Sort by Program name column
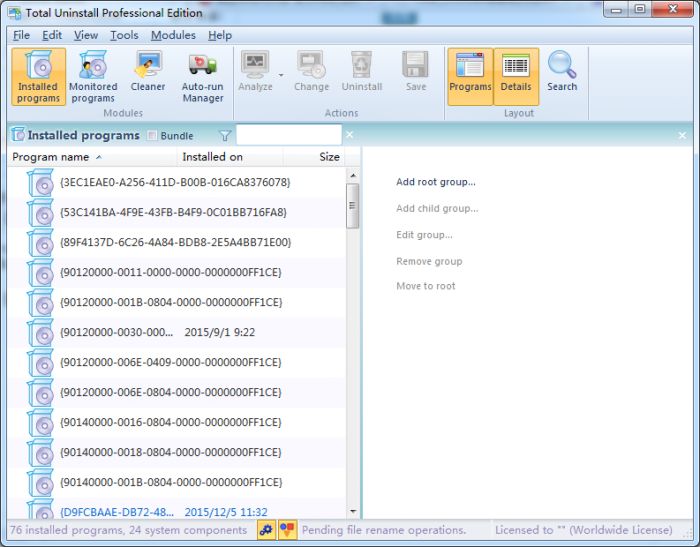 [92, 157]
